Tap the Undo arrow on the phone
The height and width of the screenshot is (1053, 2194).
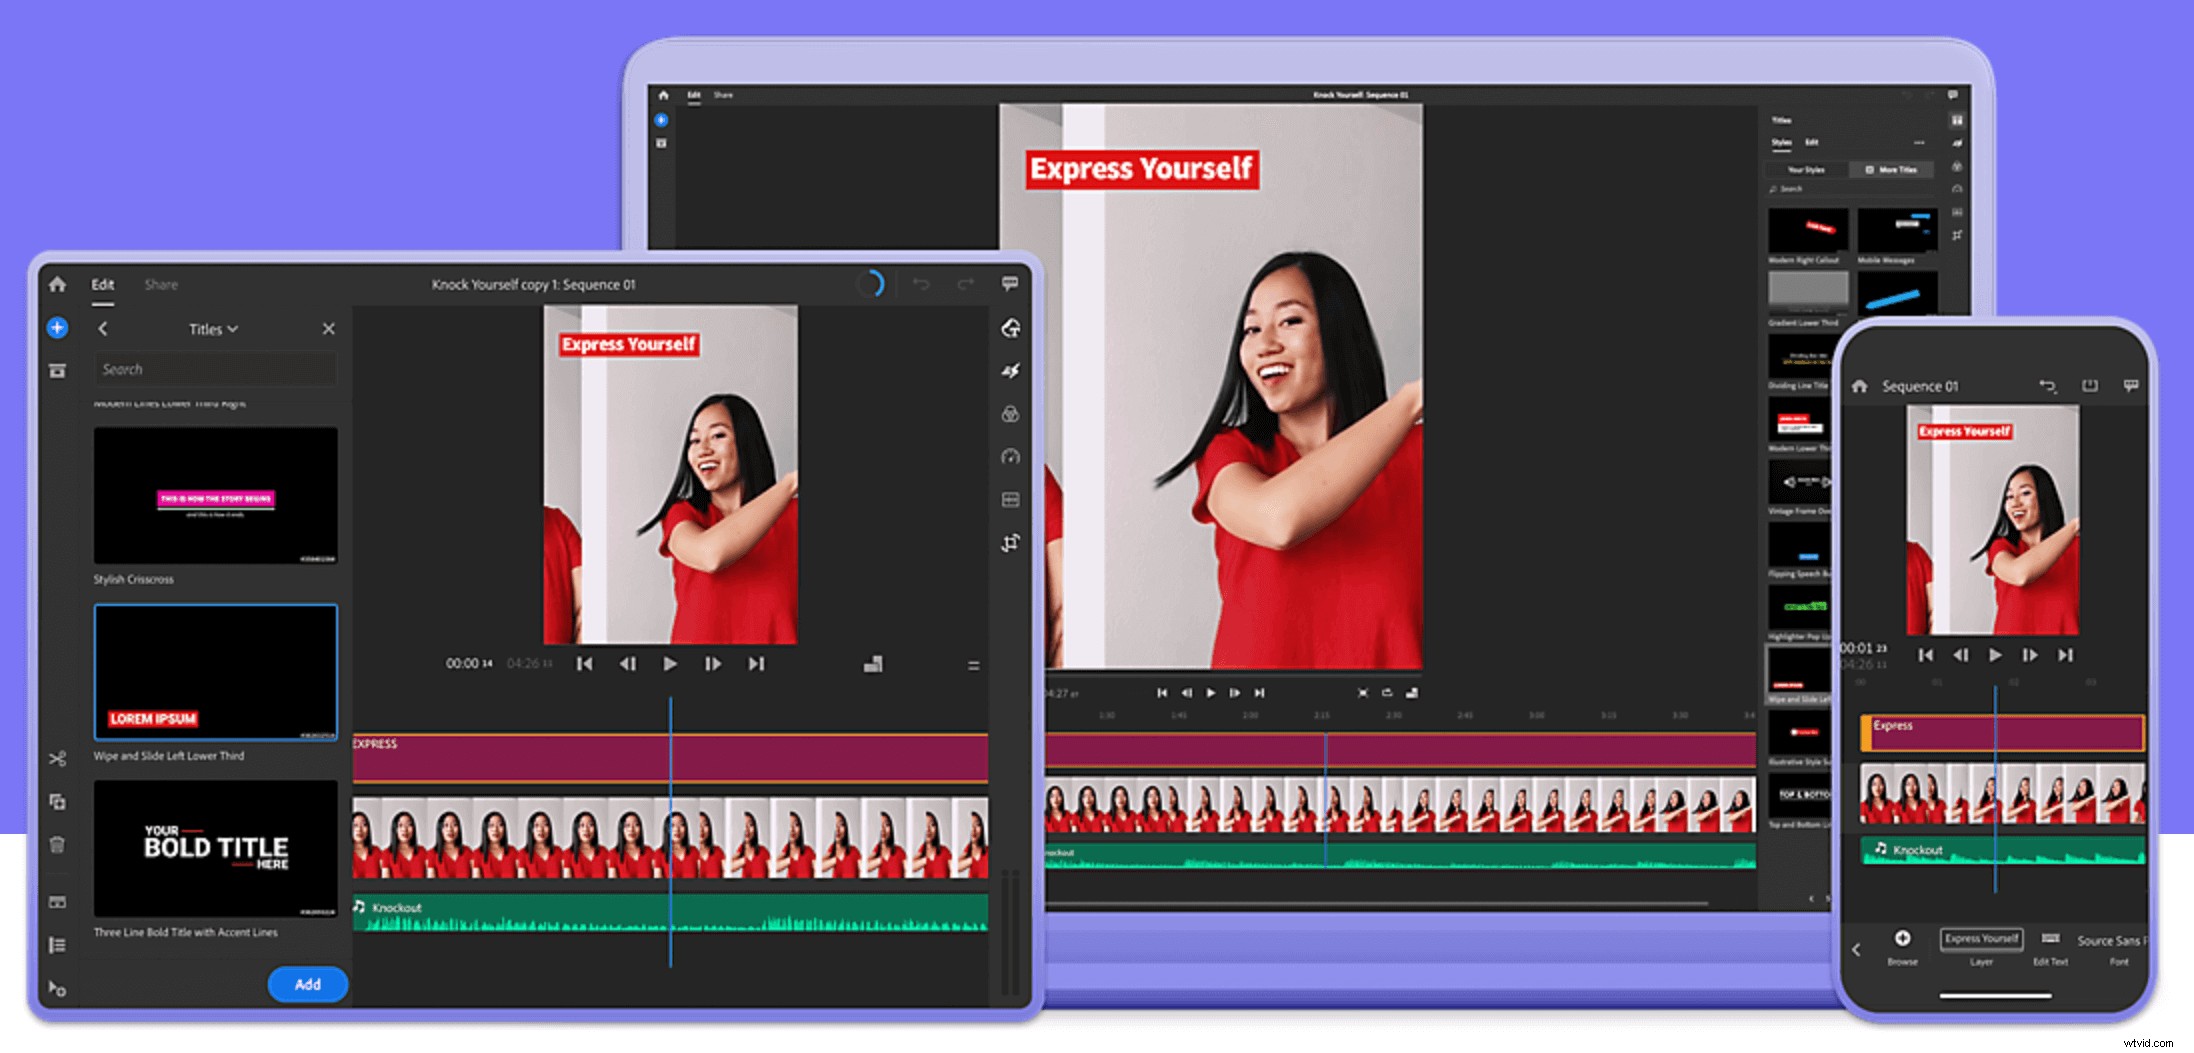coord(2047,386)
